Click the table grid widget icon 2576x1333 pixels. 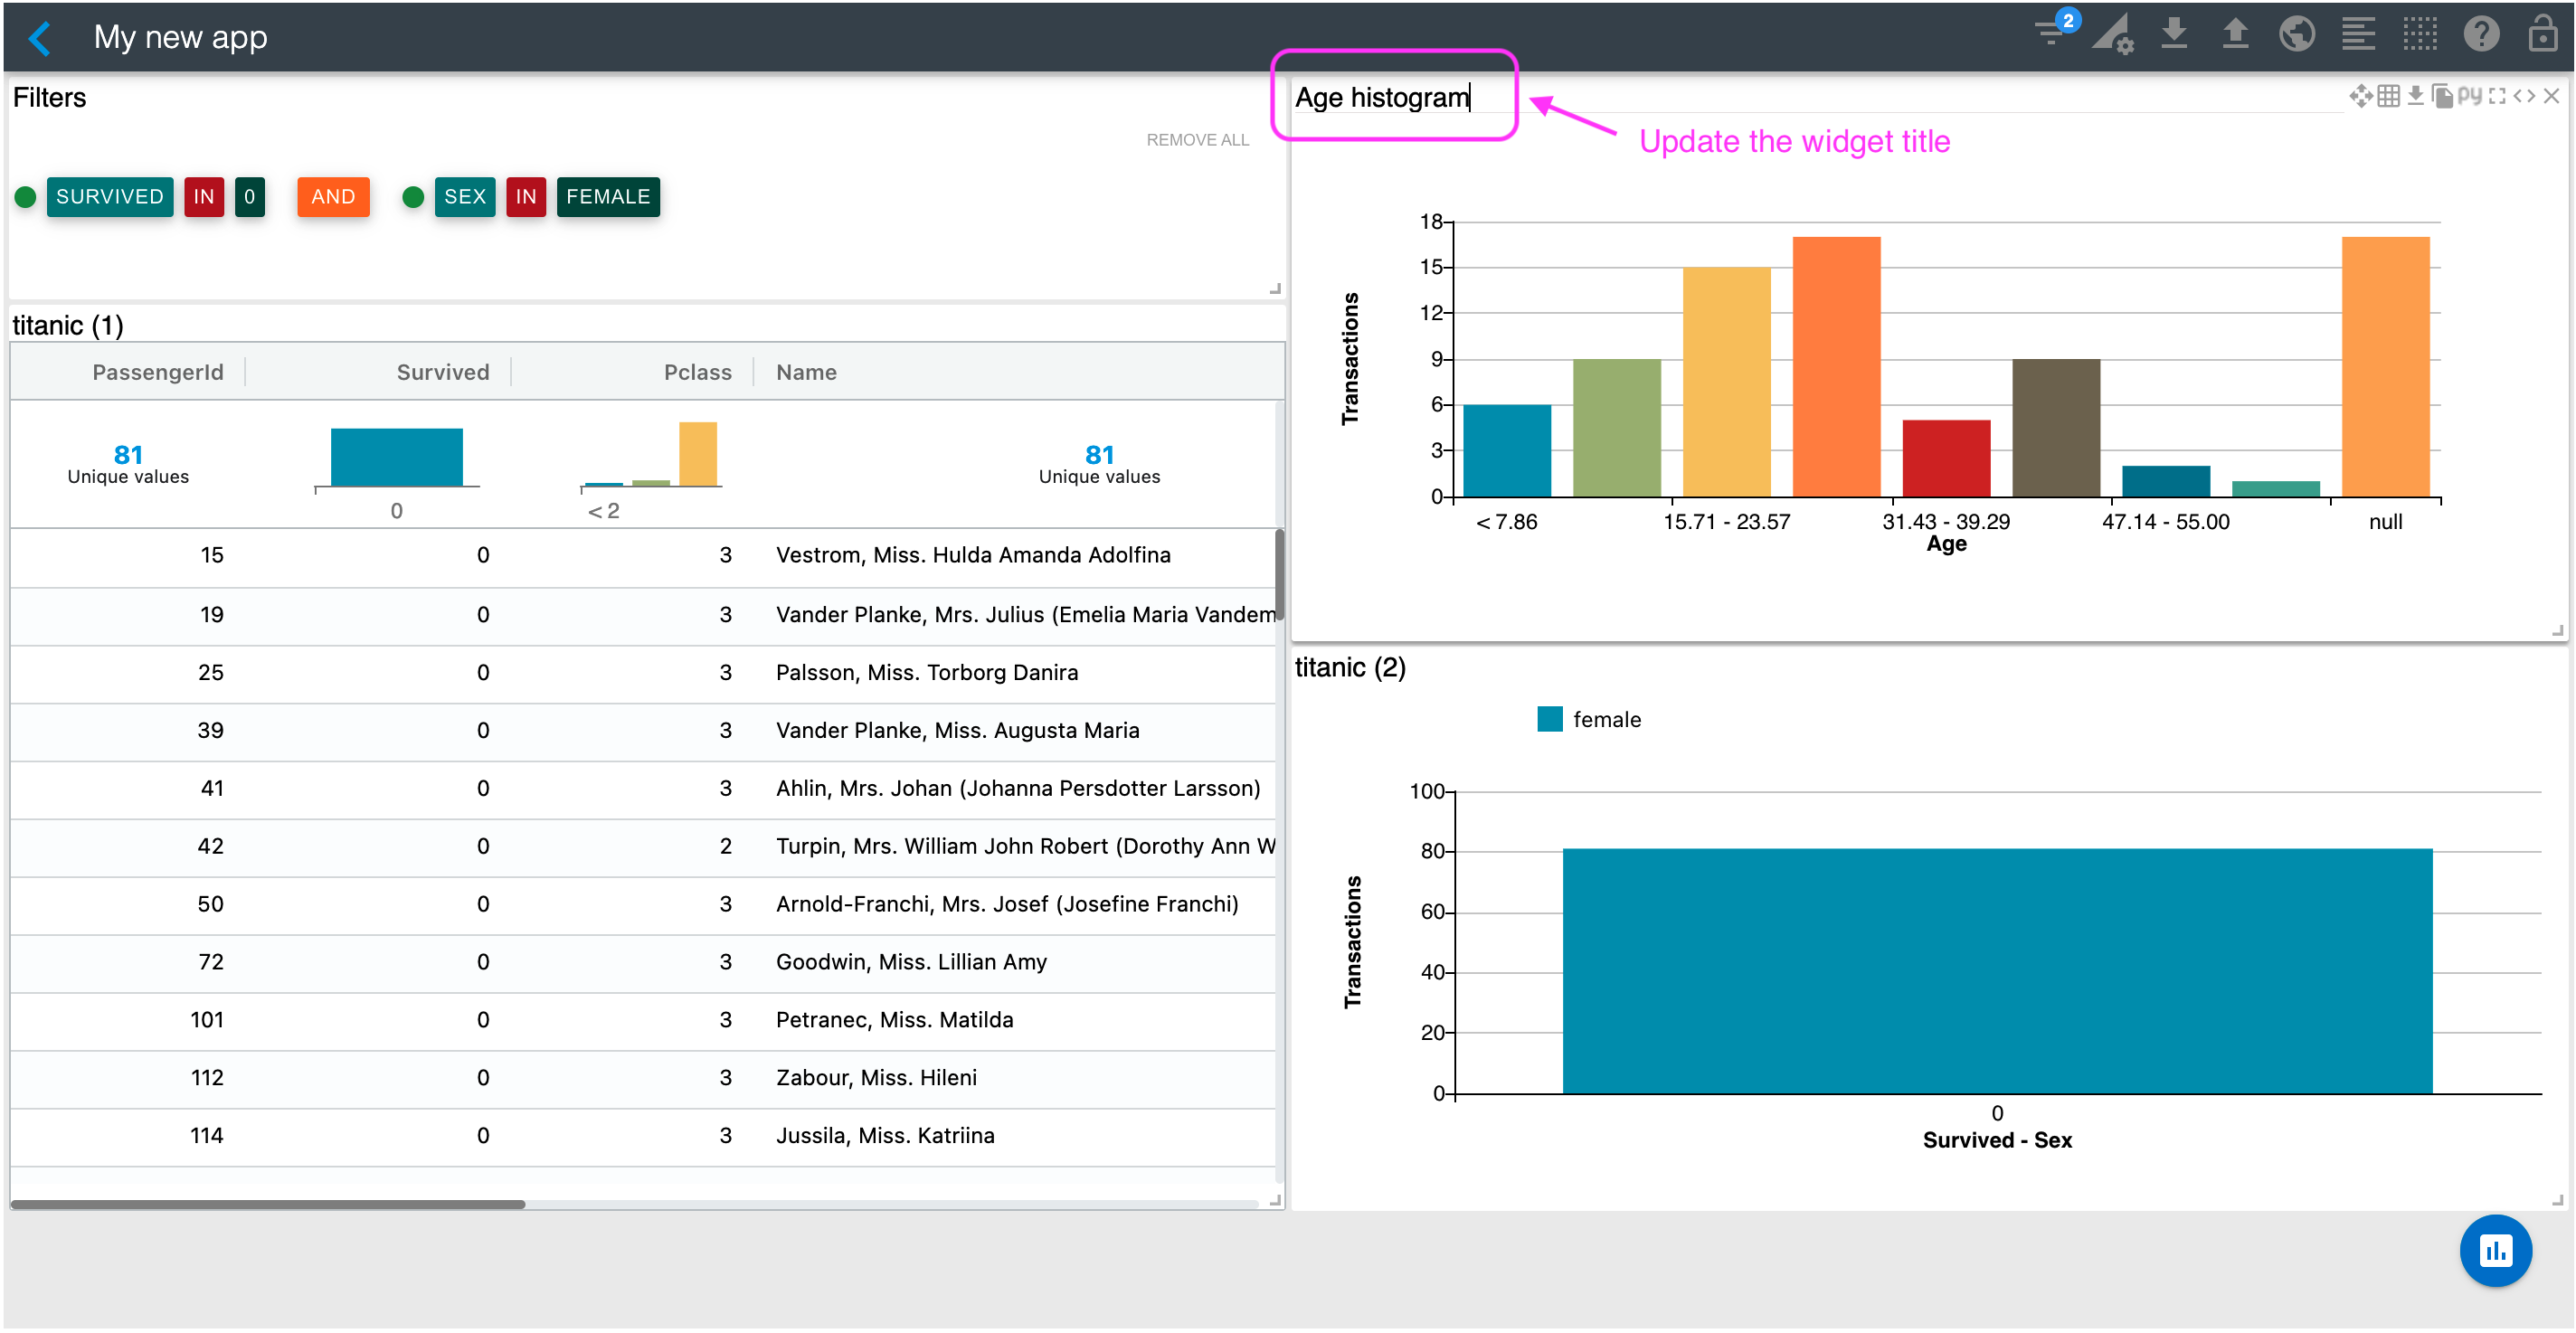tap(2388, 96)
